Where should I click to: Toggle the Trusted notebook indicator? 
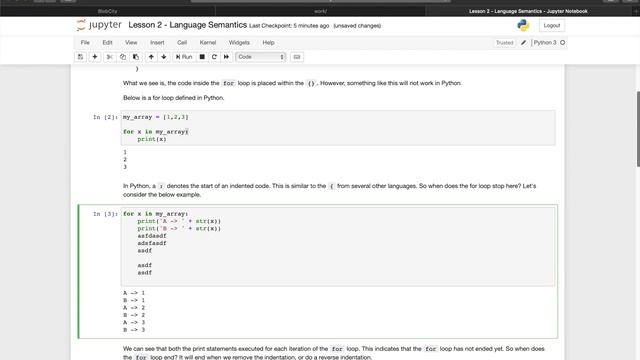pyautogui.click(x=504, y=42)
